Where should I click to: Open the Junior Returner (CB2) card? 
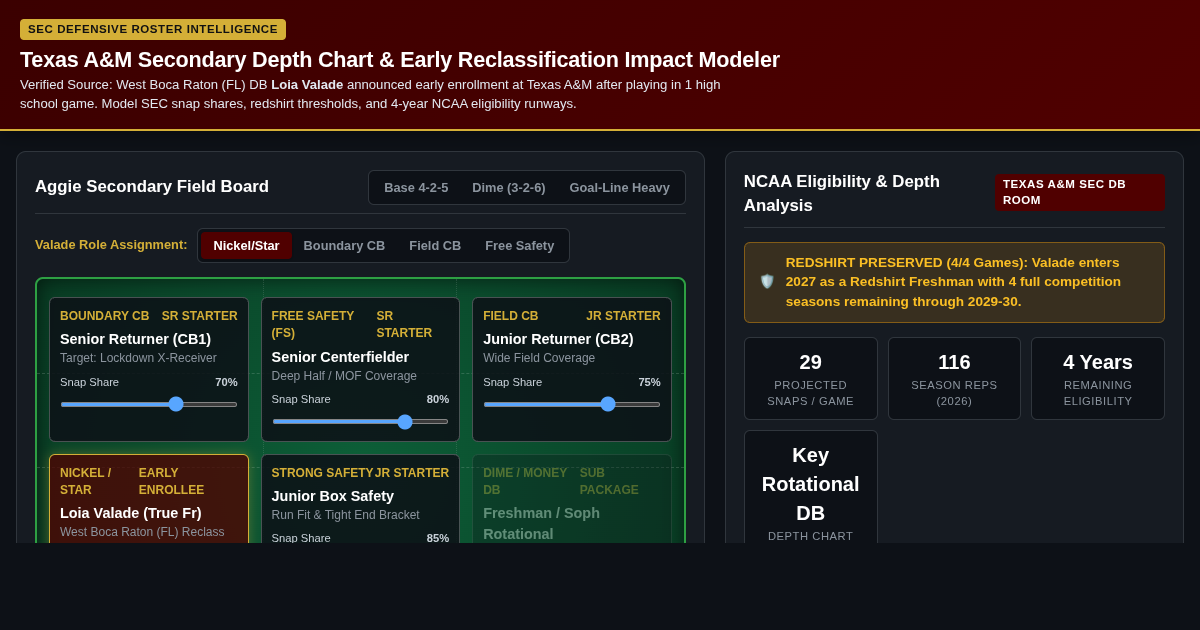572,369
